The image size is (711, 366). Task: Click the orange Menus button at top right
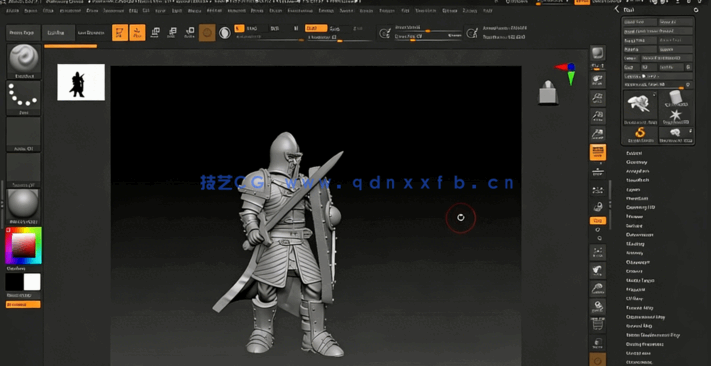click(582, 2)
